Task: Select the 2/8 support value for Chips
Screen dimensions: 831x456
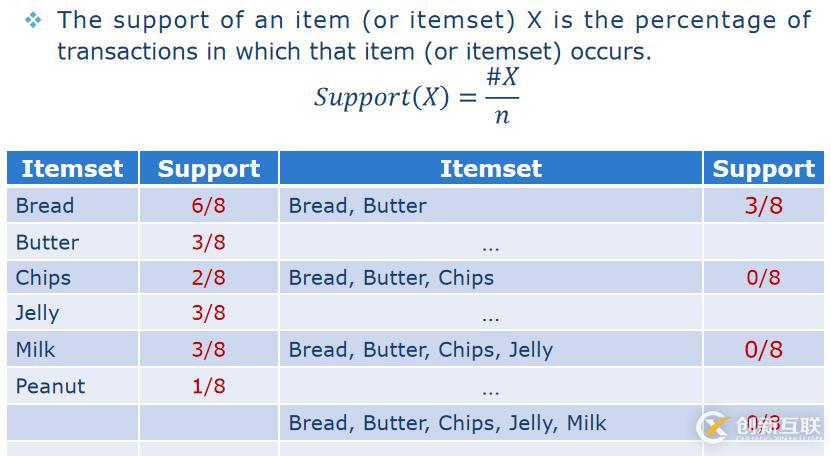Action: pos(208,278)
